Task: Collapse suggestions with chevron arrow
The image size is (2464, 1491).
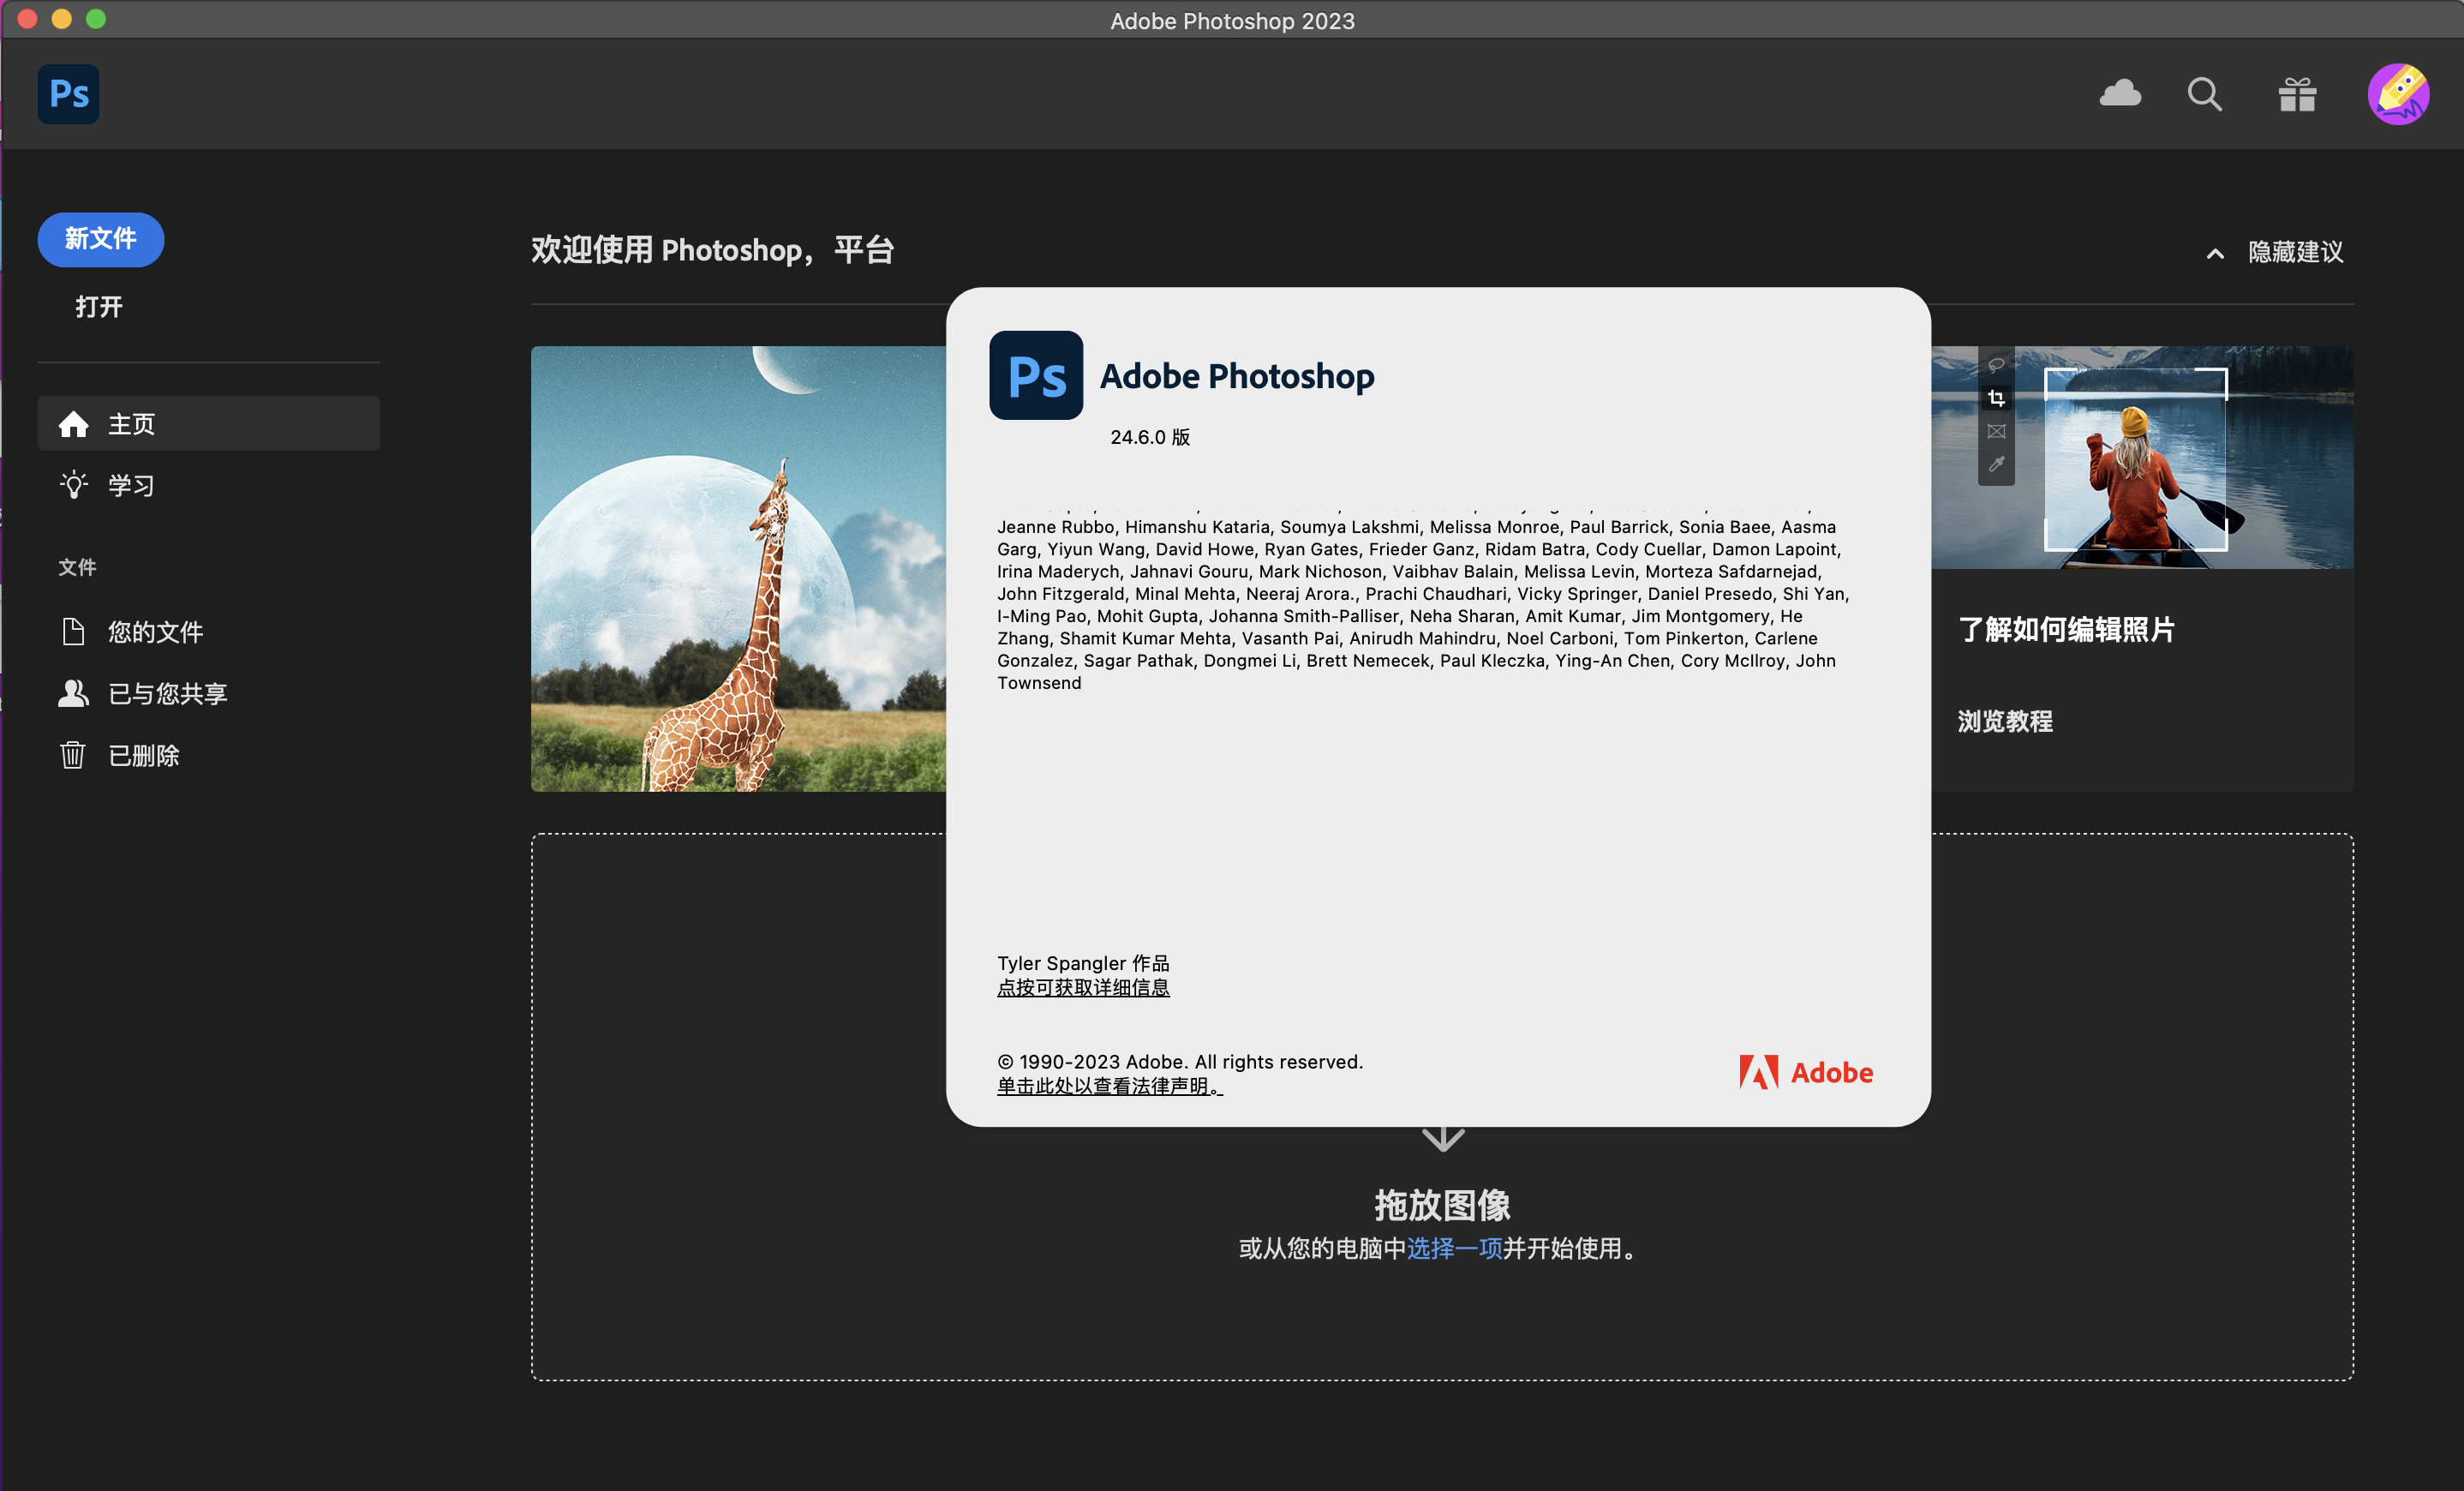Action: (2215, 253)
